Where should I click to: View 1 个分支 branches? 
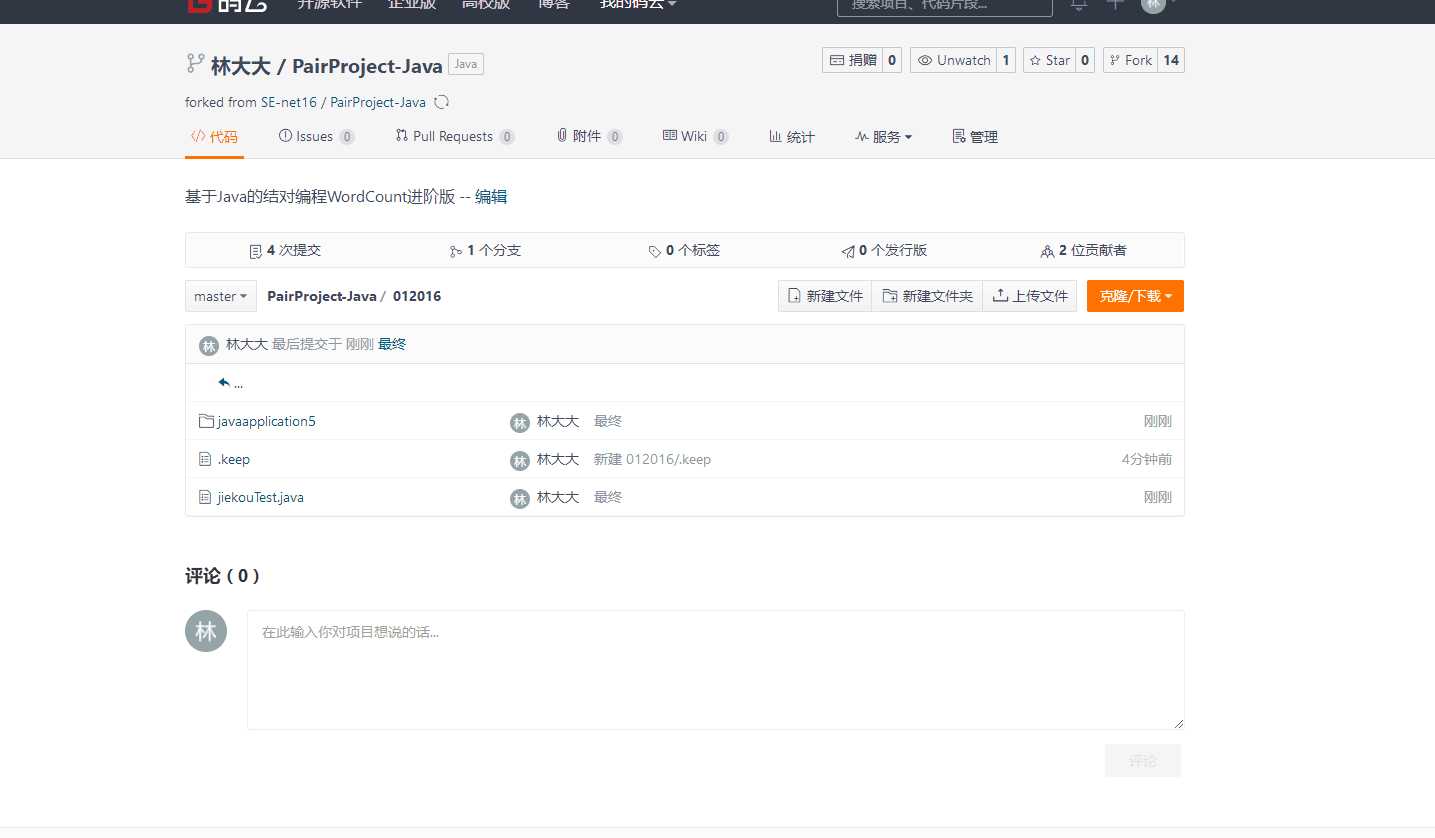485,250
